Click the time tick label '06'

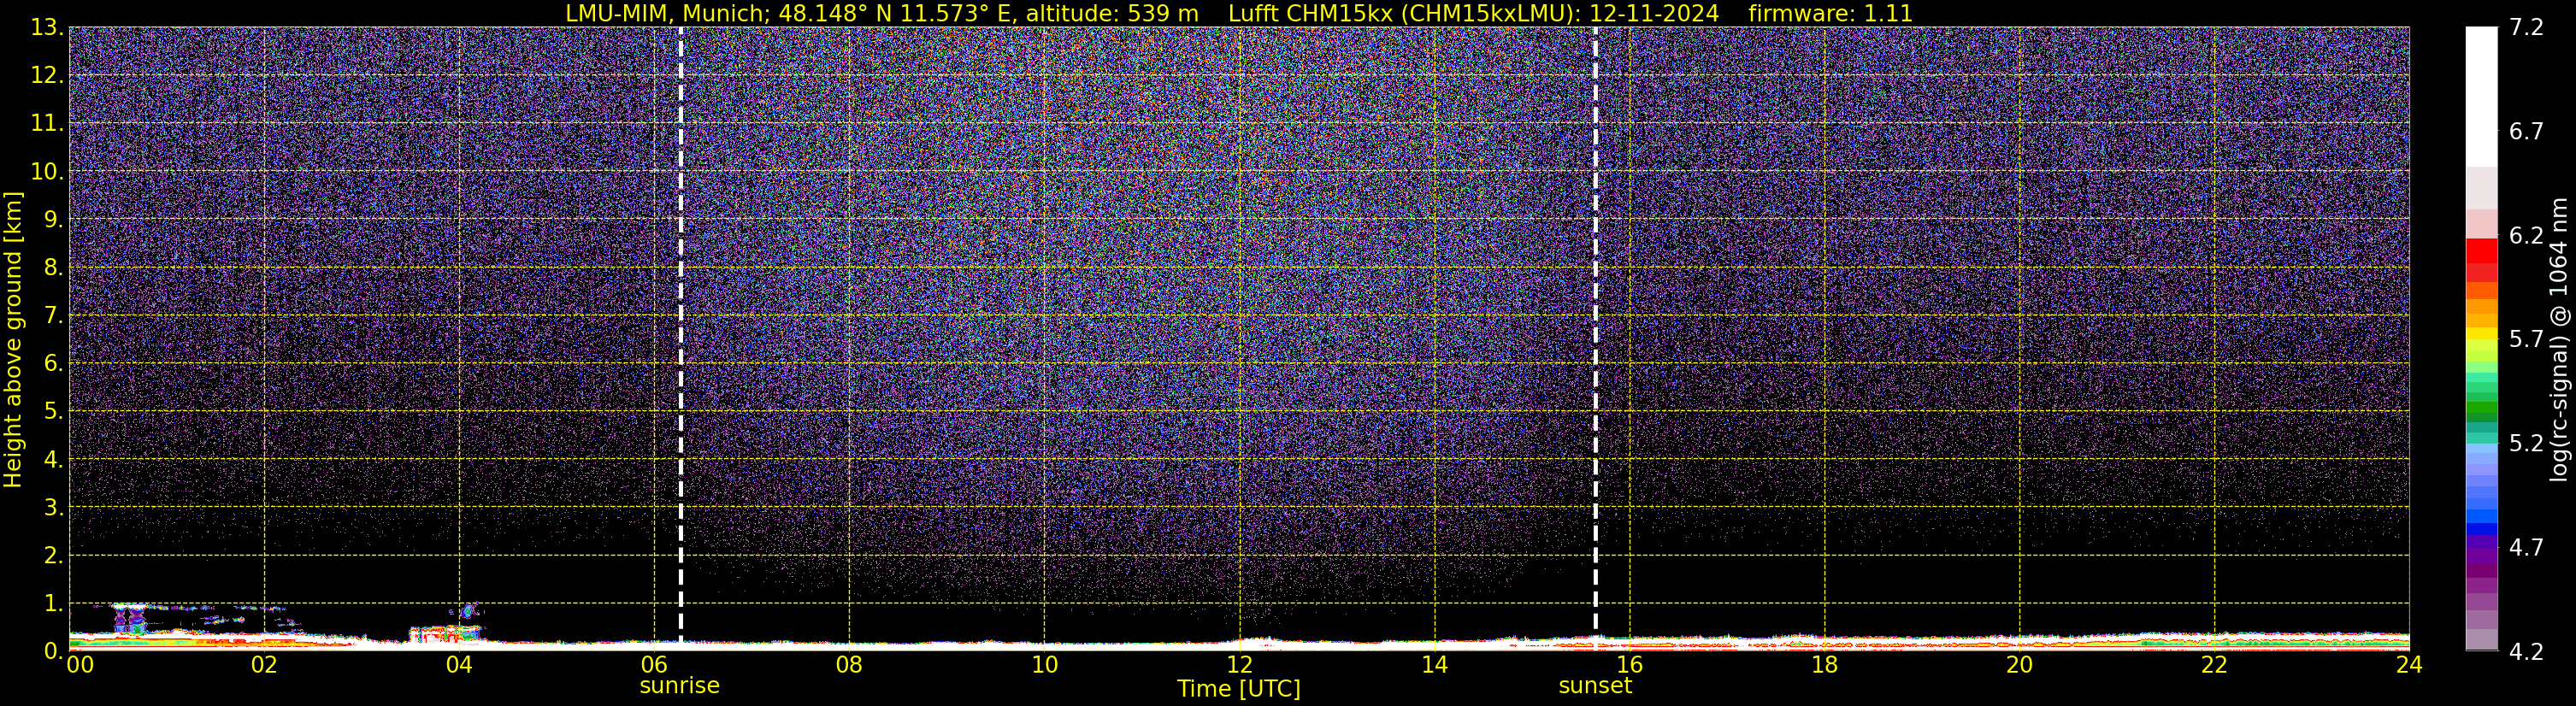(x=654, y=665)
